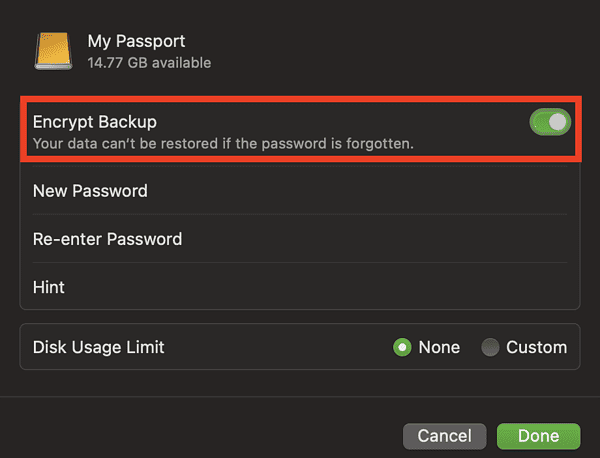Click the forgotten password warning text

click(223, 144)
